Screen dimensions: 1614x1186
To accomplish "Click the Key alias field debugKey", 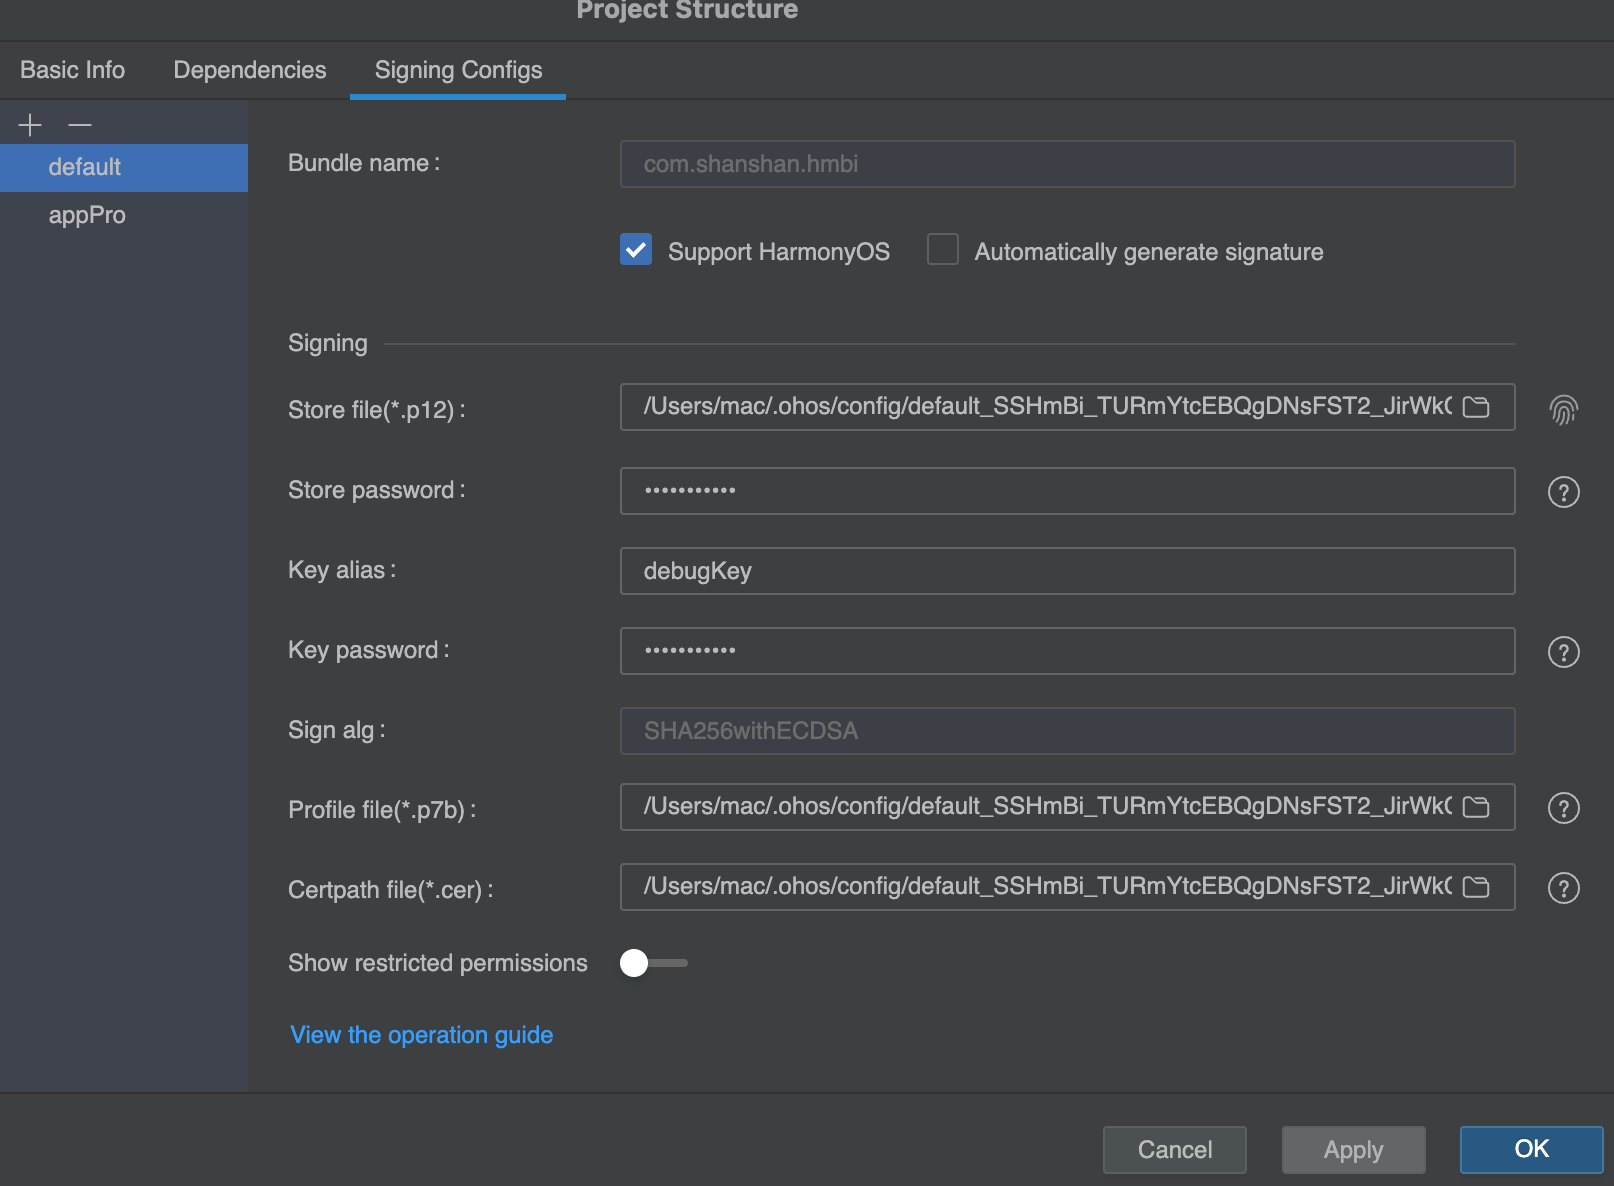I will [1067, 571].
